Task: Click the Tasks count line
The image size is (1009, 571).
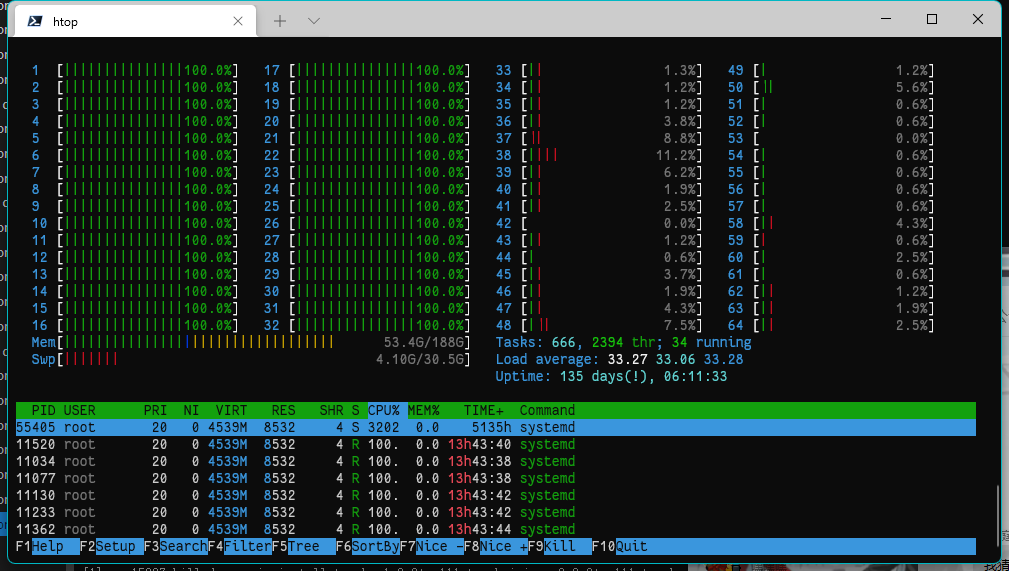Action: click(x=624, y=342)
